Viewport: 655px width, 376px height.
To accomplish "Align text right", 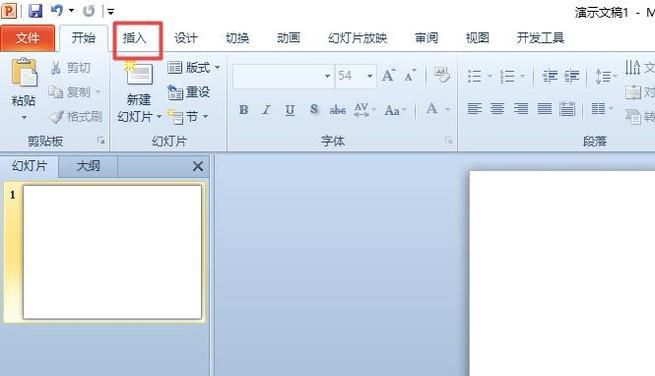I will point(520,109).
